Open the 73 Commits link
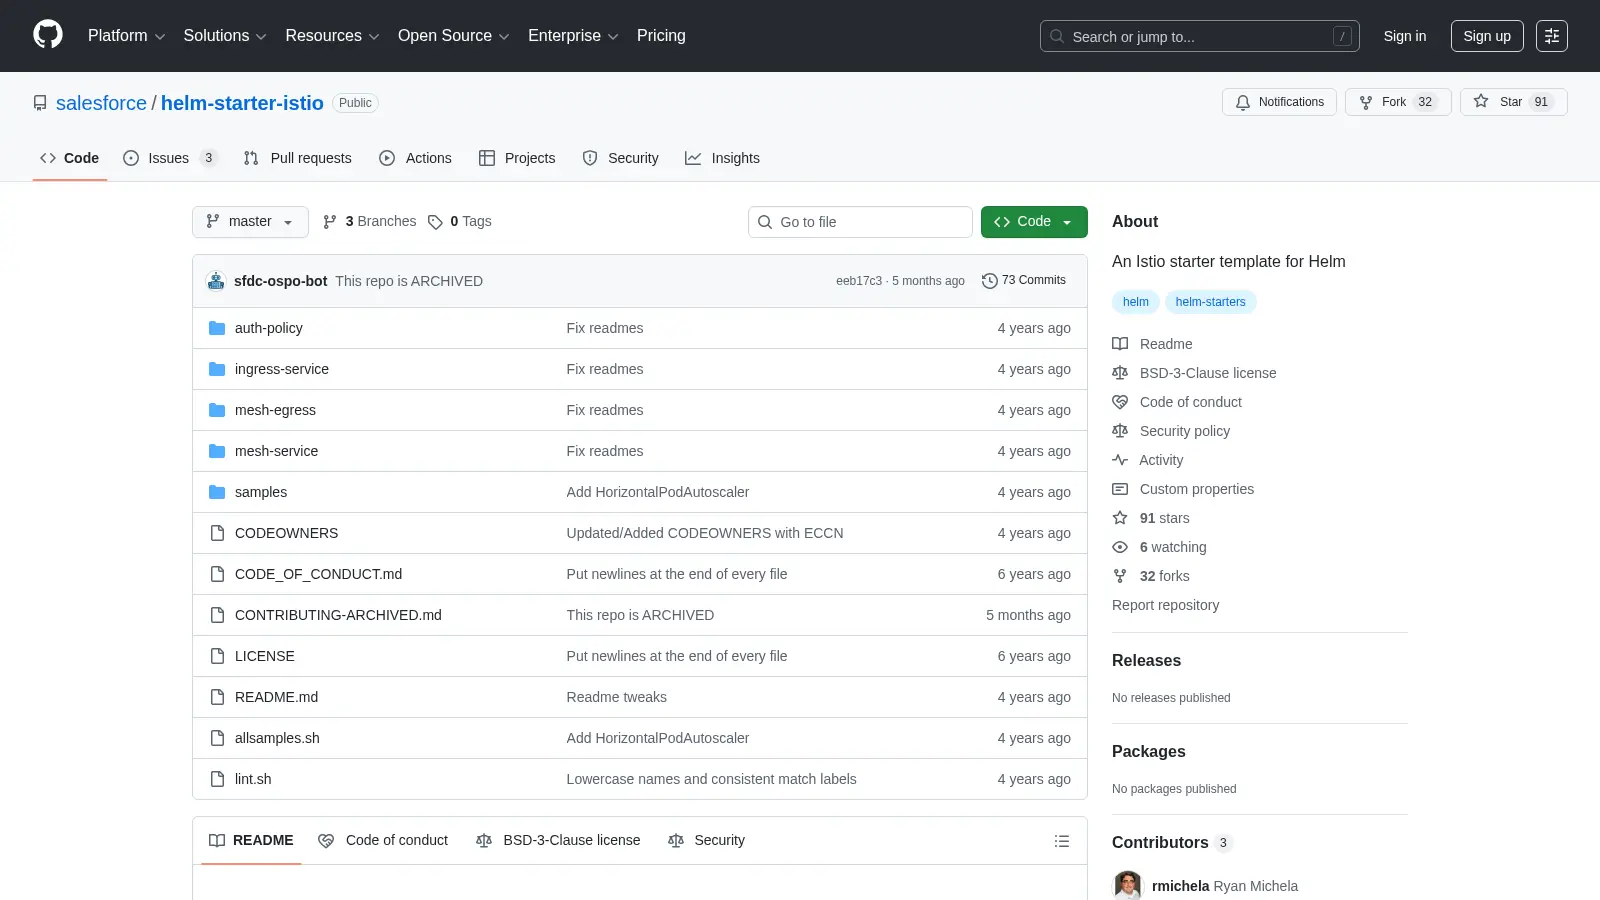The width and height of the screenshot is (1600, 900). pos(1024,281)
